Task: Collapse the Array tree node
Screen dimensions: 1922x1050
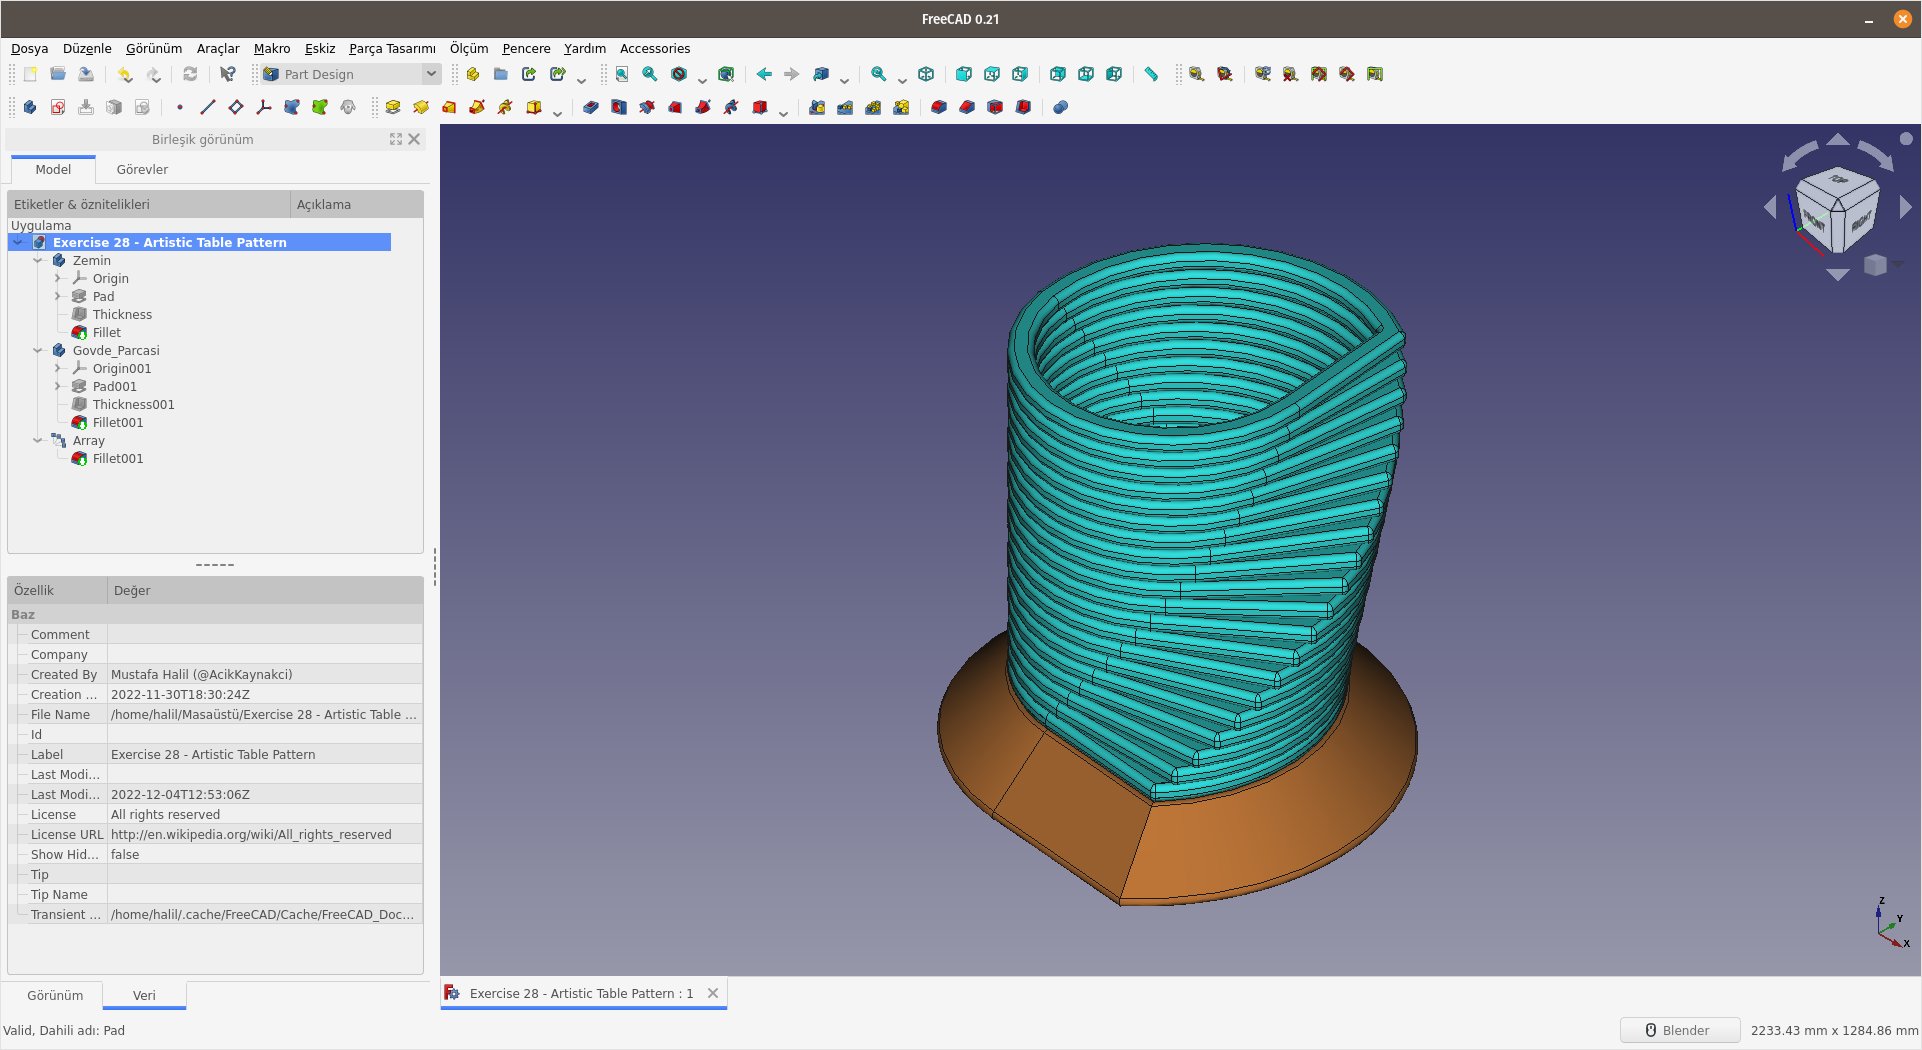Action: tap(38, 440)
